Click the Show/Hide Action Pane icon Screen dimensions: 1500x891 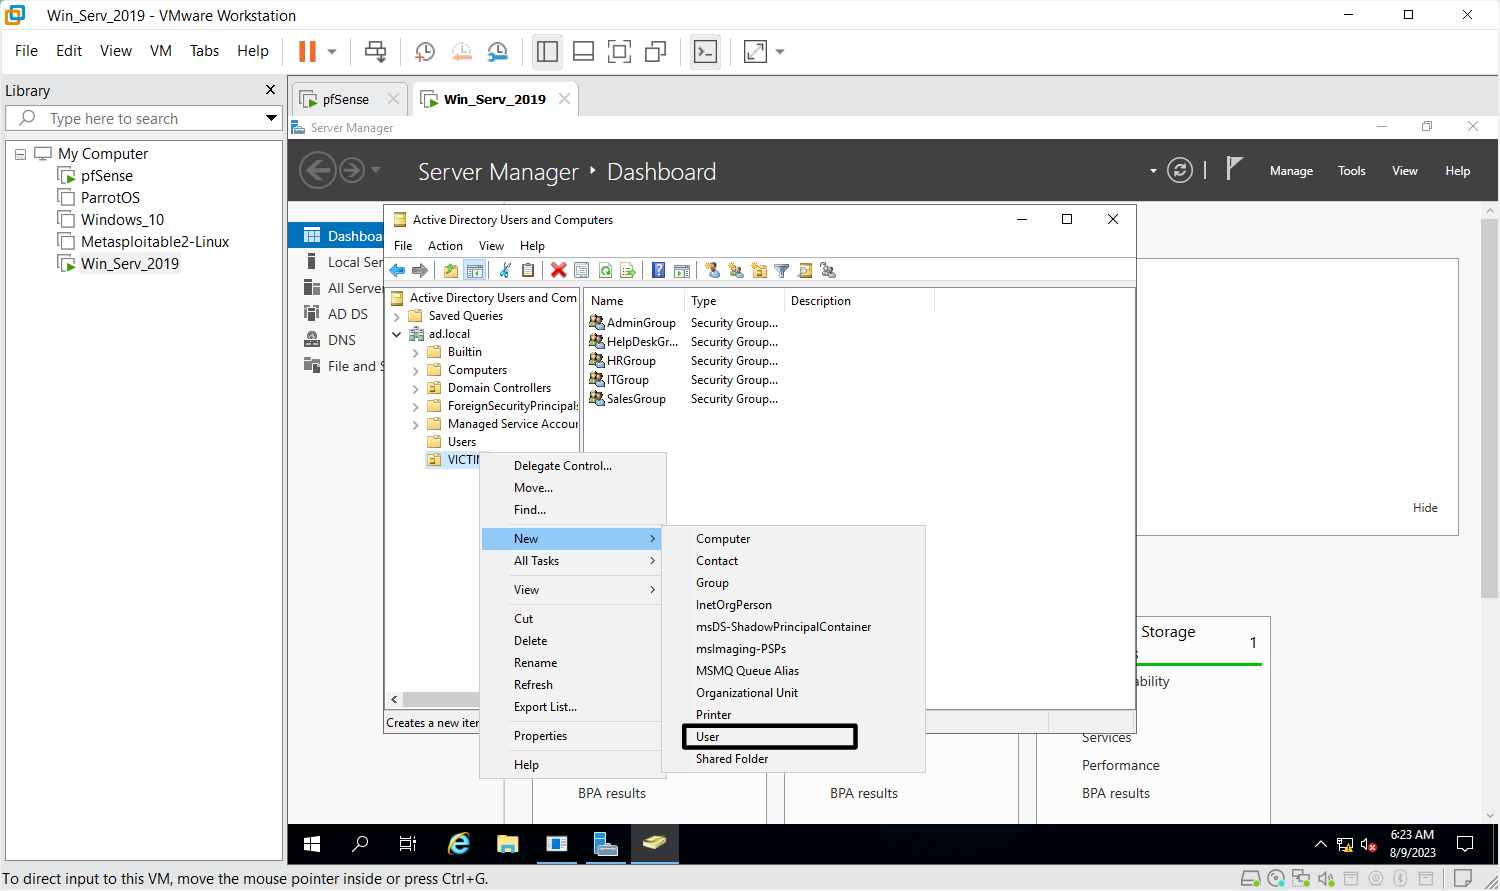pos(682,270)
